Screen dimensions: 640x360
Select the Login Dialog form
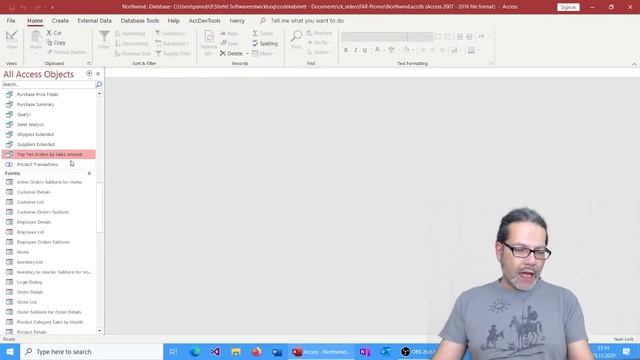(49, 282)
